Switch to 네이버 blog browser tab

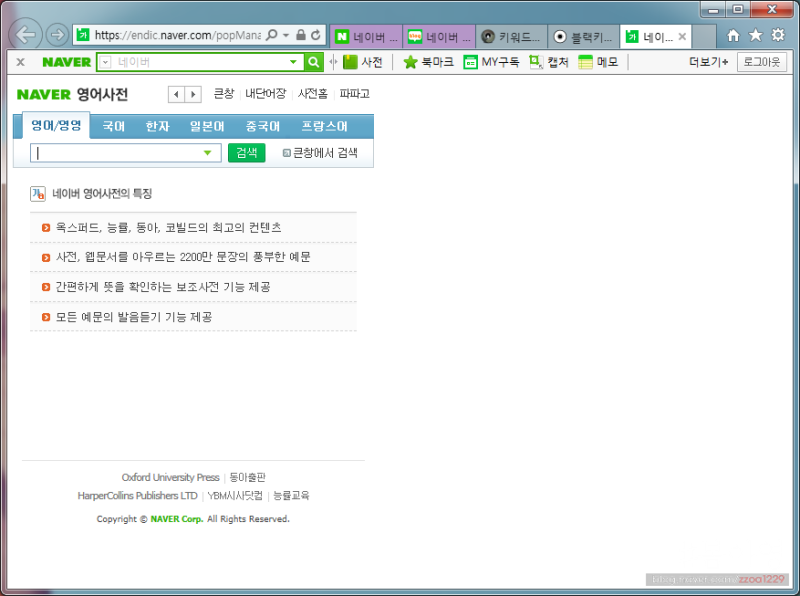point(439,37)
